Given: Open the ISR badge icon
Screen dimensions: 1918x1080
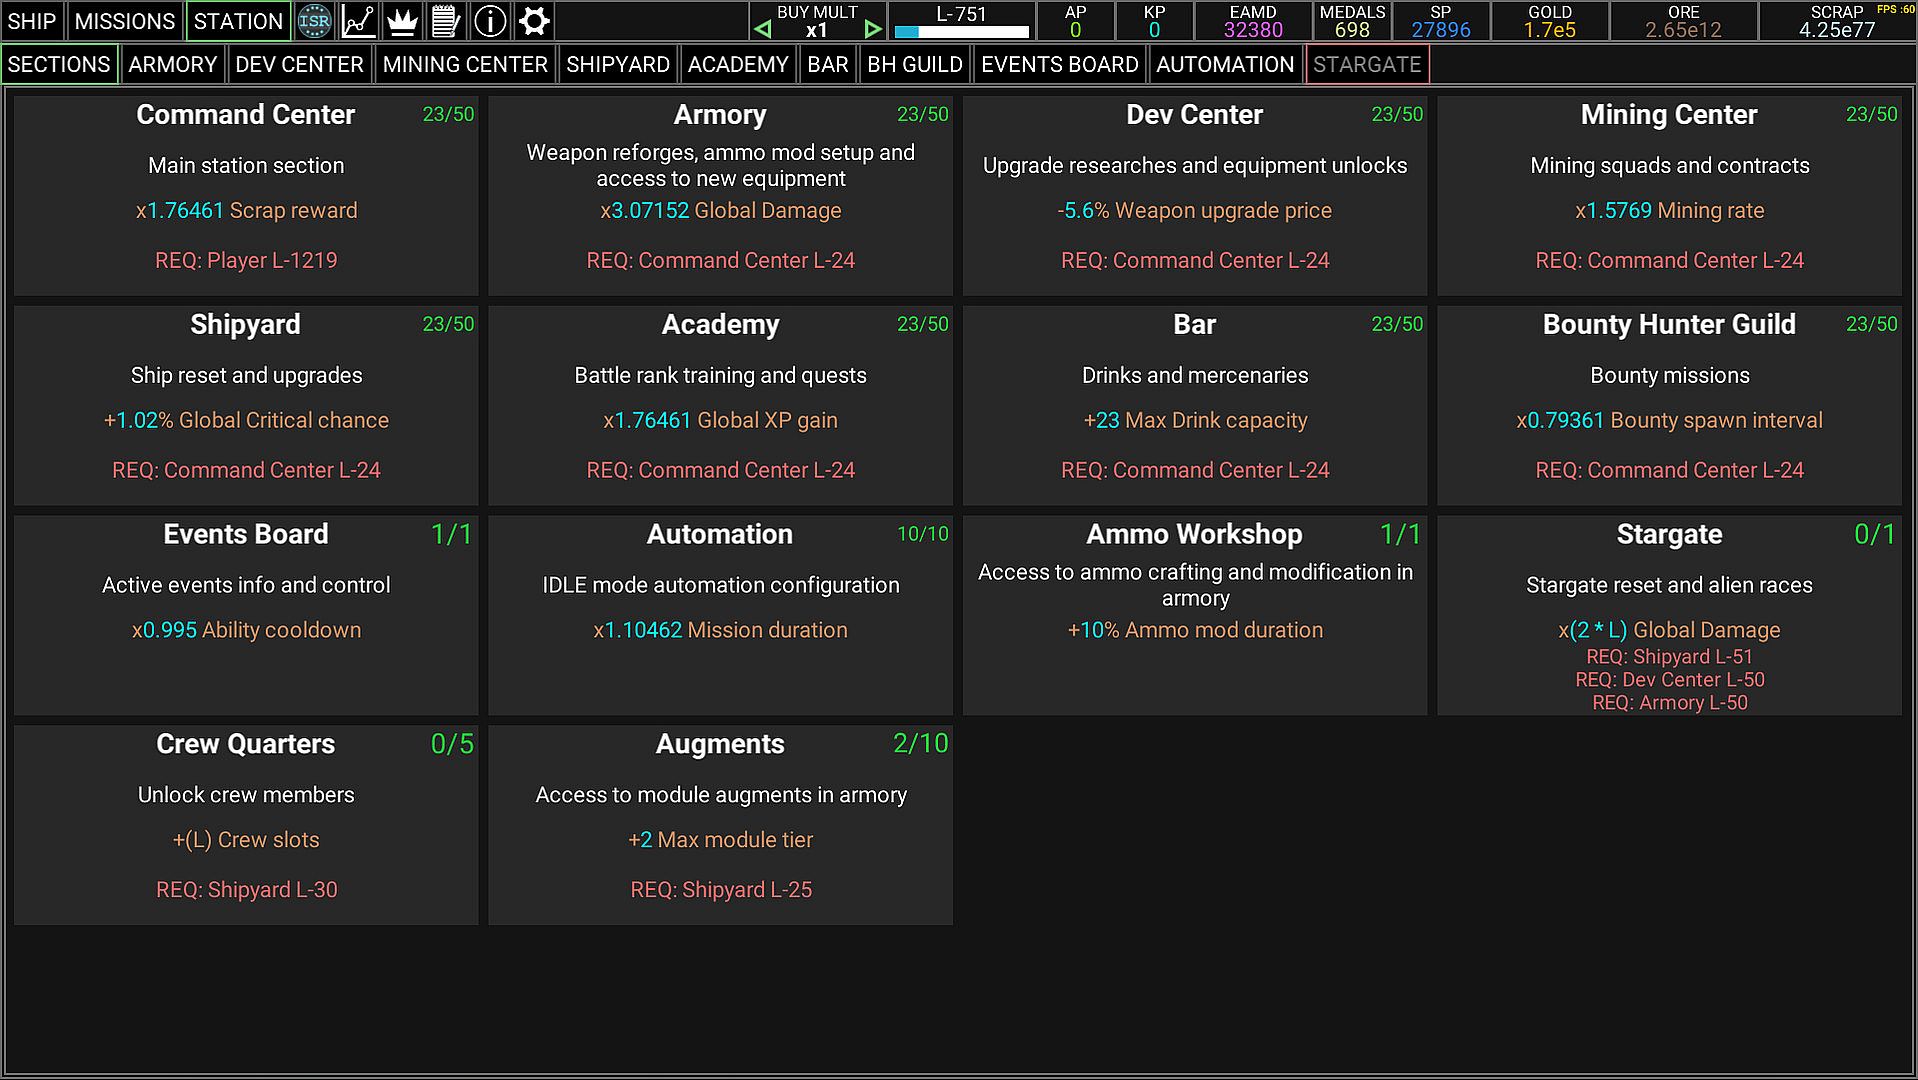Looking at the screenshot, I should (314, 21).
